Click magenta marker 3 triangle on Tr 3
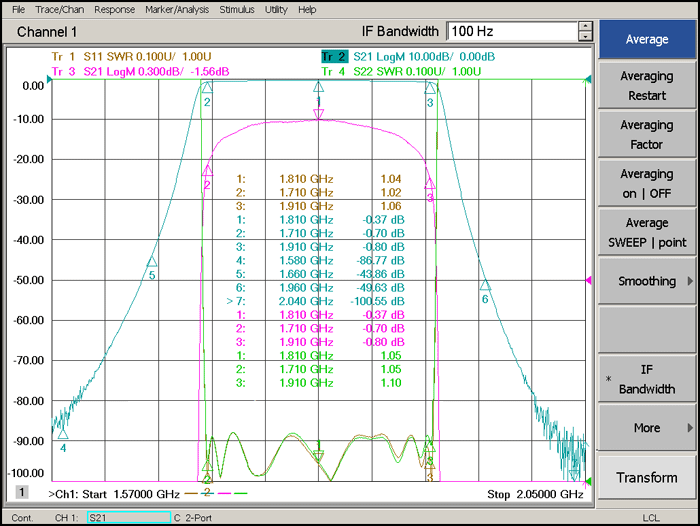This screenshot has width=700, height=526. pyautogui.click(x=429, y=183)
